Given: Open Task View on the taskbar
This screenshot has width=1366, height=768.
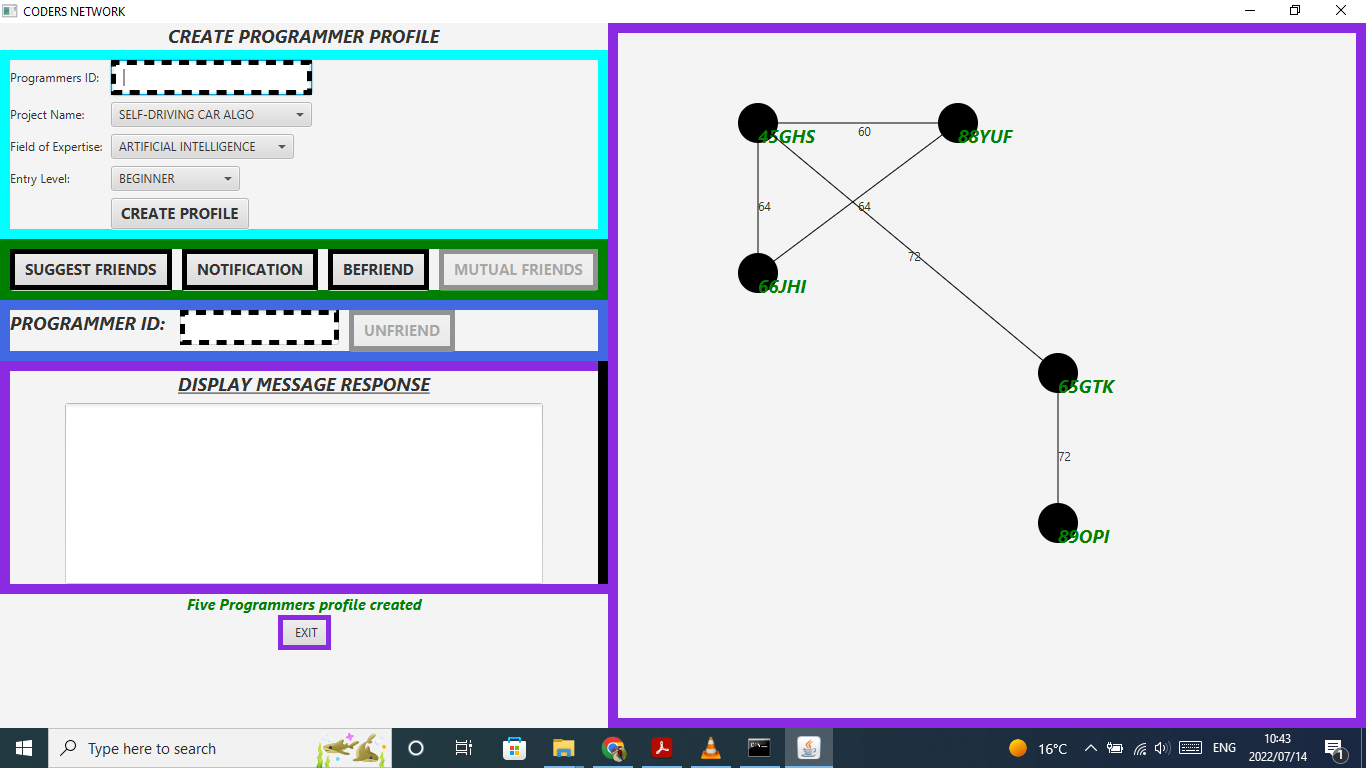Looking at the screenshot, I should 464,748.
